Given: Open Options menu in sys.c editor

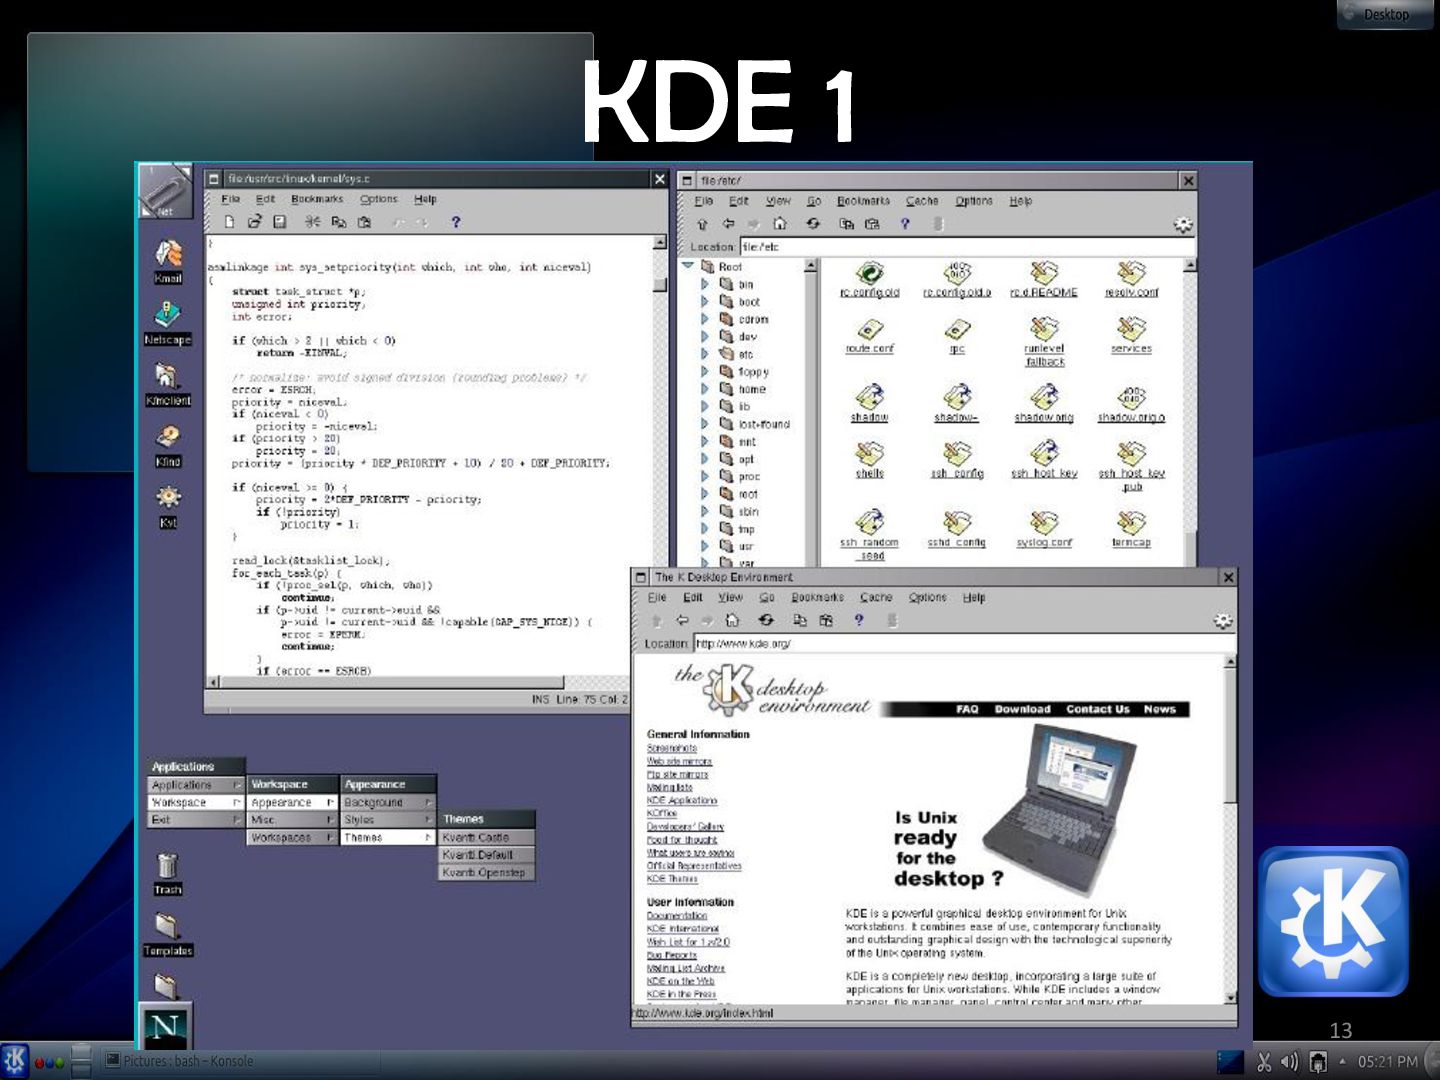Looking at the screenshot, I should coord(379,199).
